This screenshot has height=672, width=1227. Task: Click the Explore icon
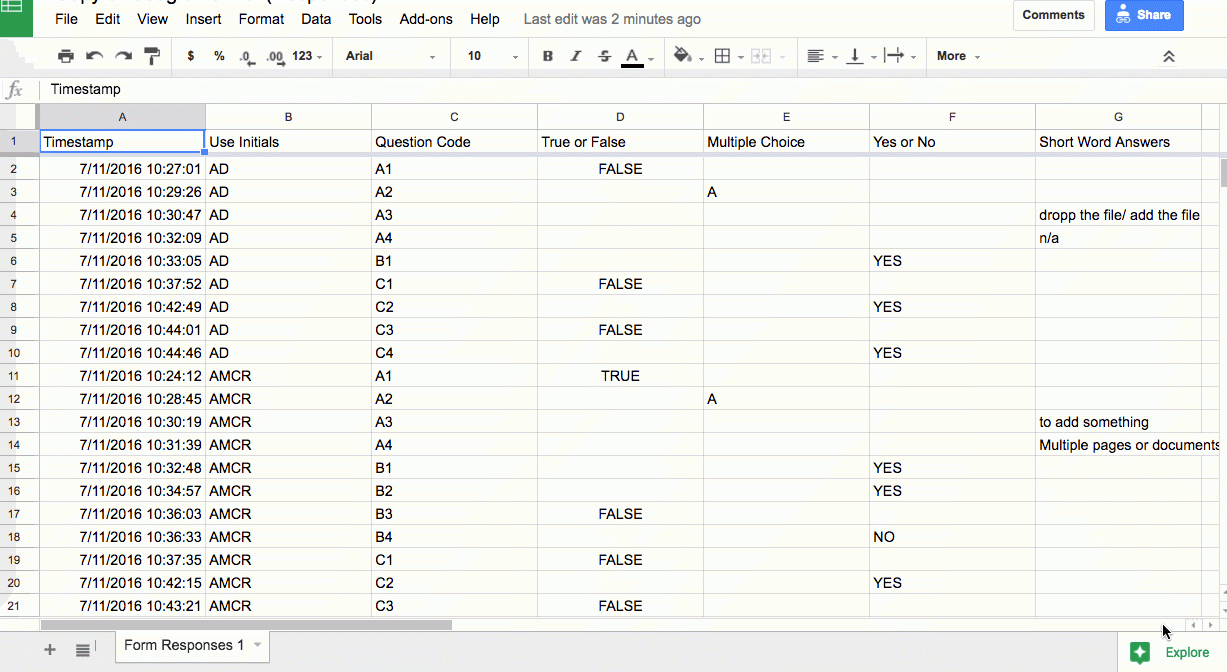(1139, 652)
